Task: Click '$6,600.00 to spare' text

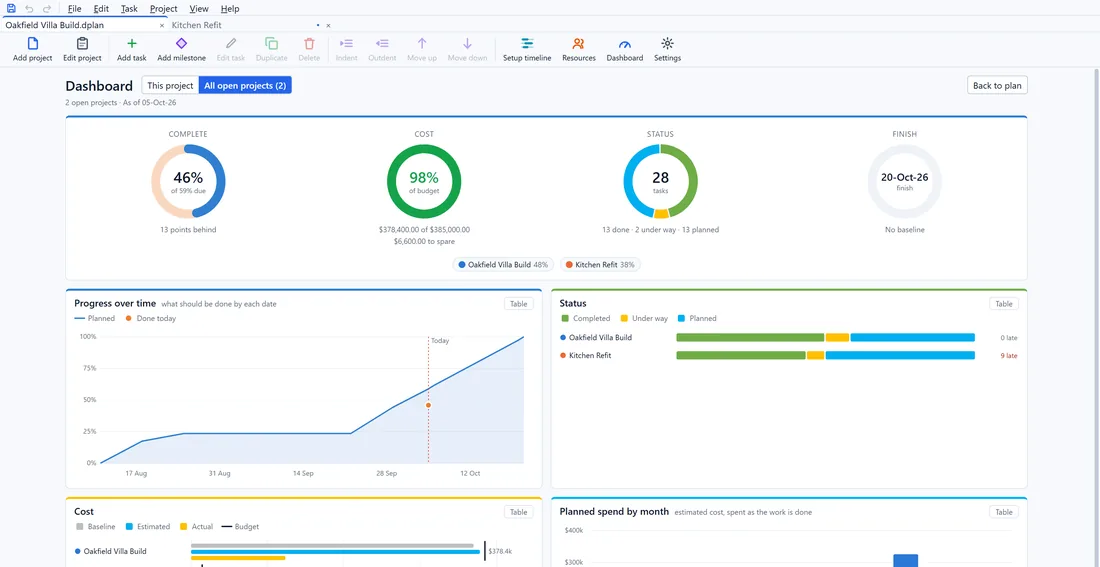Action: 424,241
